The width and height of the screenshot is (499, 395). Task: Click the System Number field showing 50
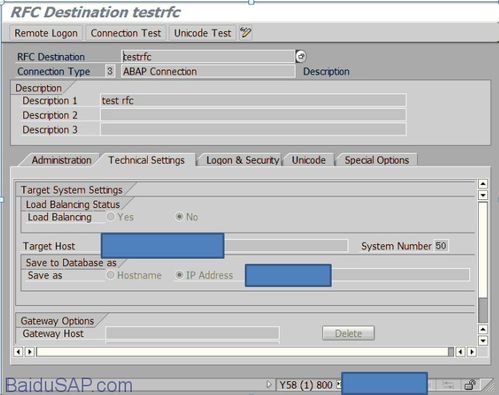(441, 246)
